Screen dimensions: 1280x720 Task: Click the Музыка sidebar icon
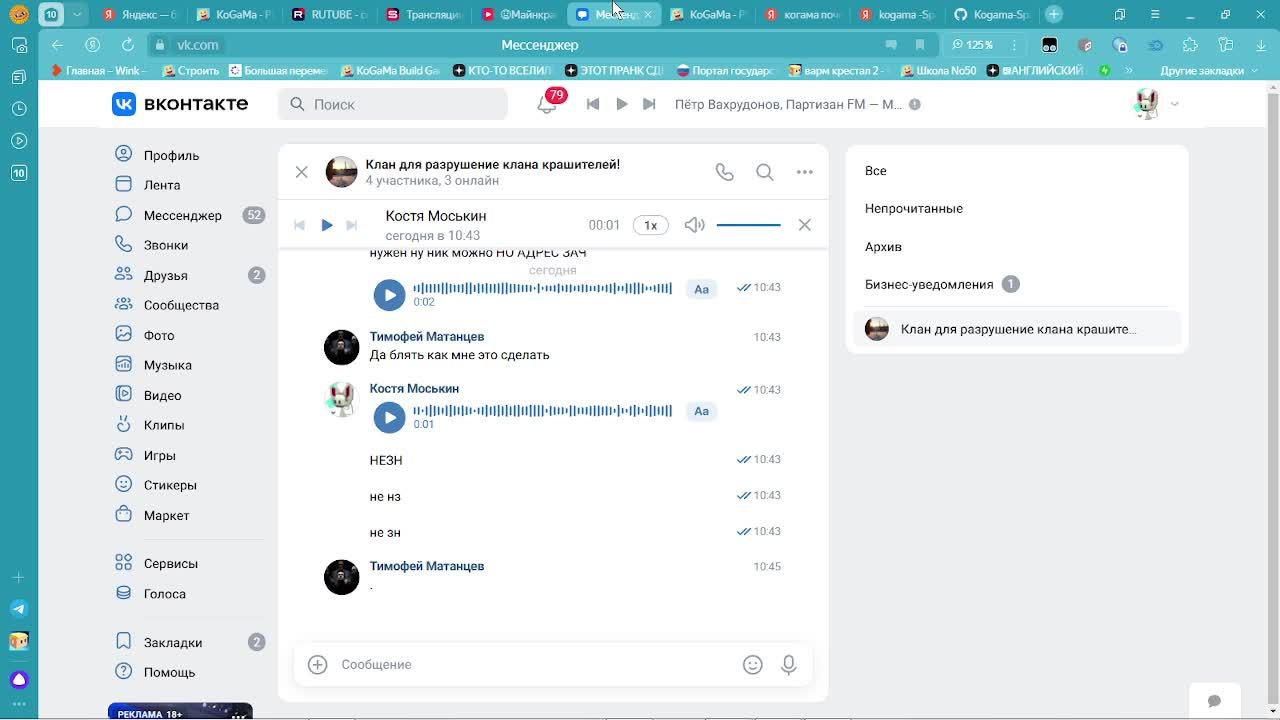pos(124,365)
